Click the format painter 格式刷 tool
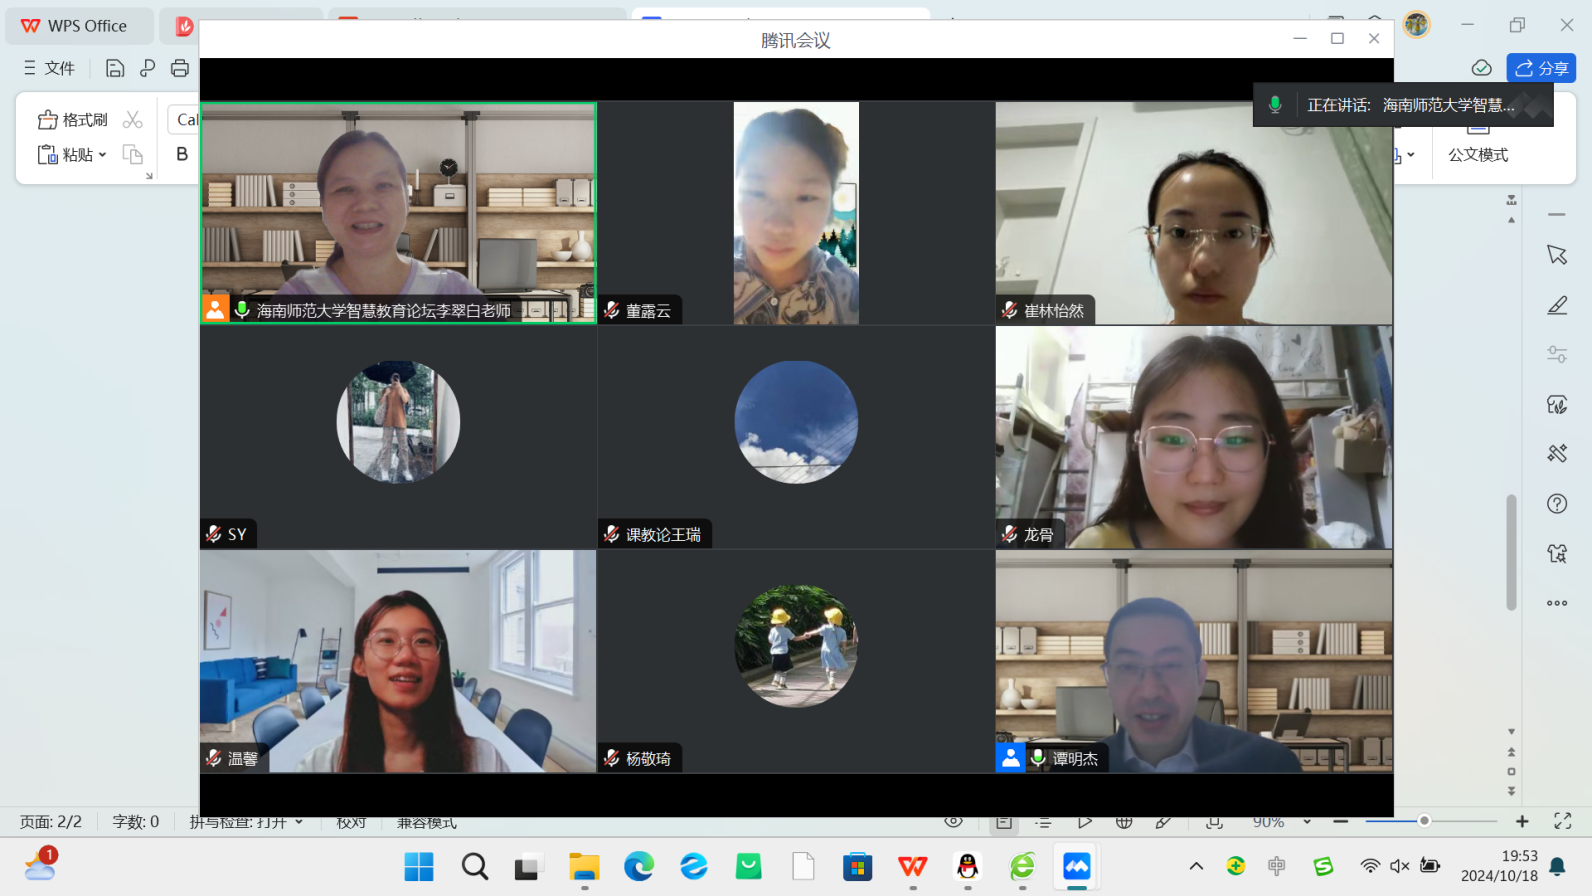 point(72,120)
